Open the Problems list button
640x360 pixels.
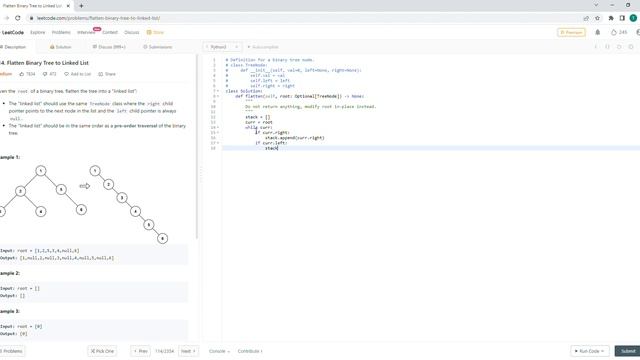pyautogui.click(x=11, y=351)
